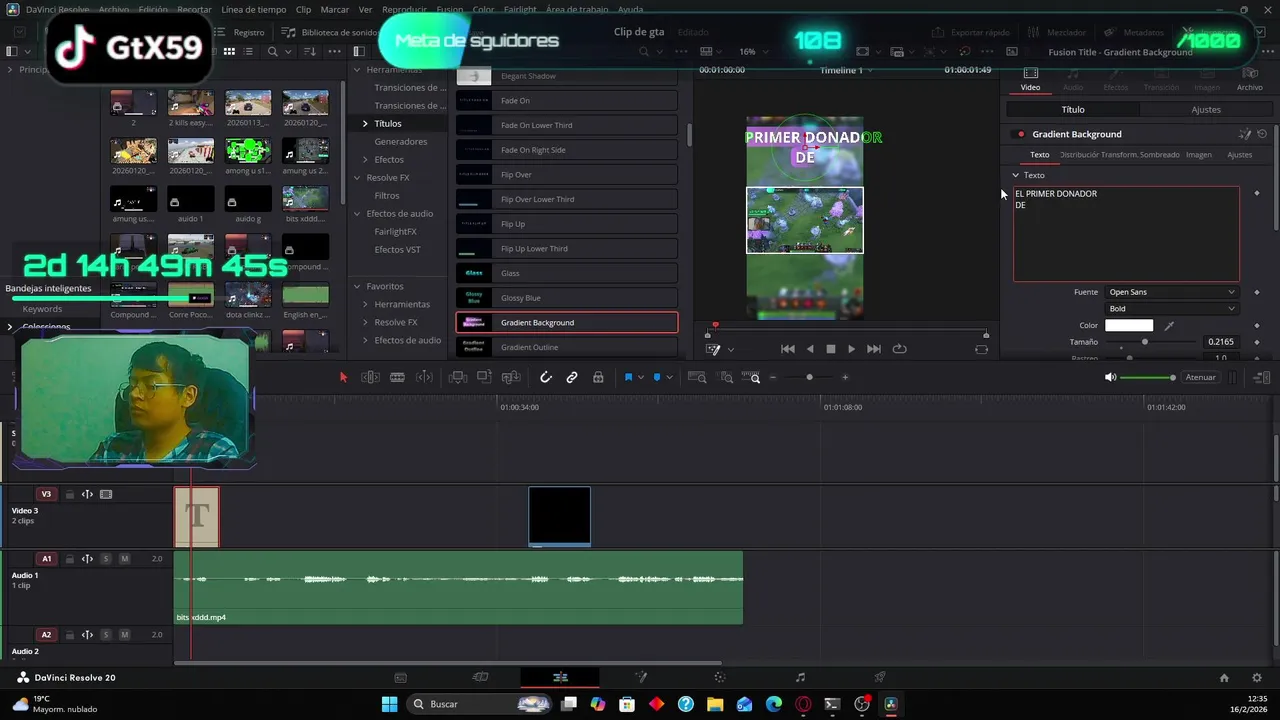This screenshot has height=720, width=1280.
Task: Adjust the green monitor volume slider
Action: tap(1148, 377)
